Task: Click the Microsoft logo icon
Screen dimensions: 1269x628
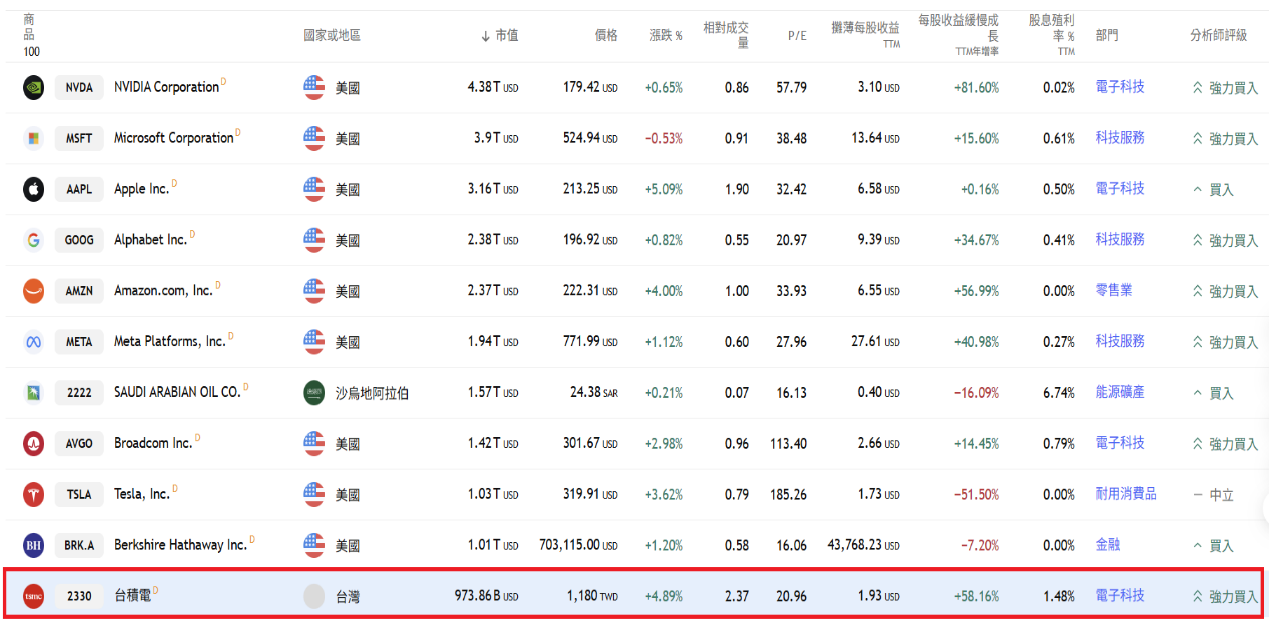Action: 34,138
